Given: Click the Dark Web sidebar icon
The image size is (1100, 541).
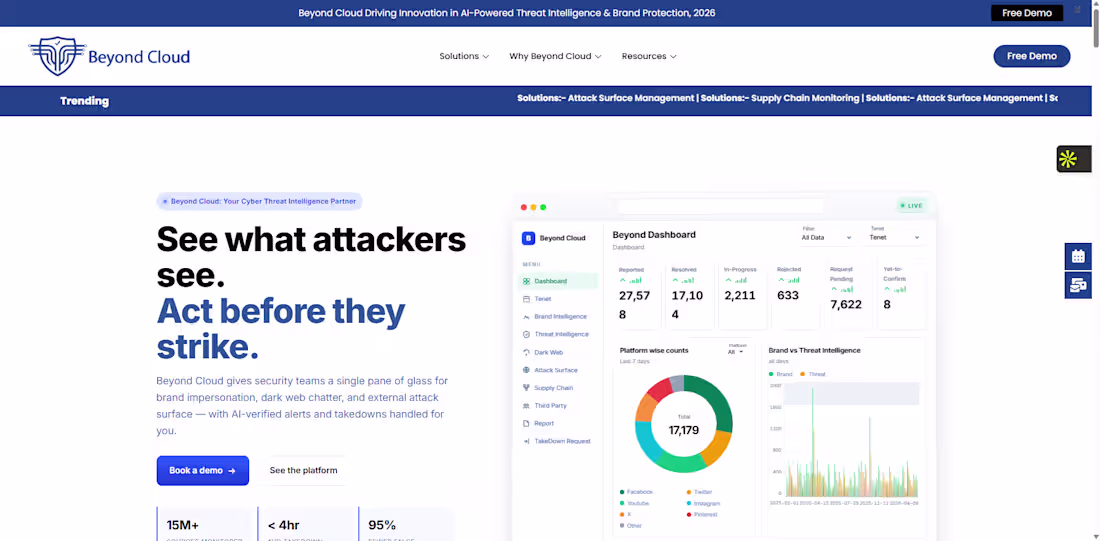Looking at the screenshot, I should (526, 352).
